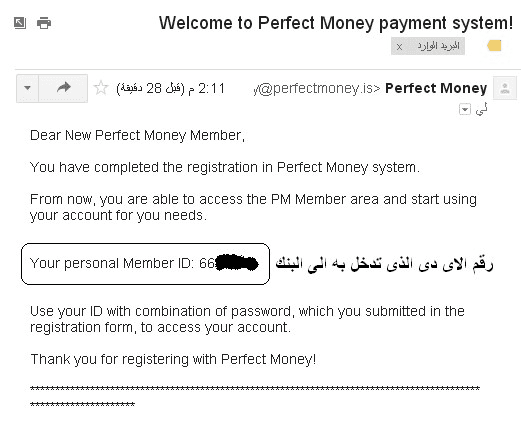Show details with the arrow beside لي
This screenshot has height=427, width=521.
[x=465, y=109]
